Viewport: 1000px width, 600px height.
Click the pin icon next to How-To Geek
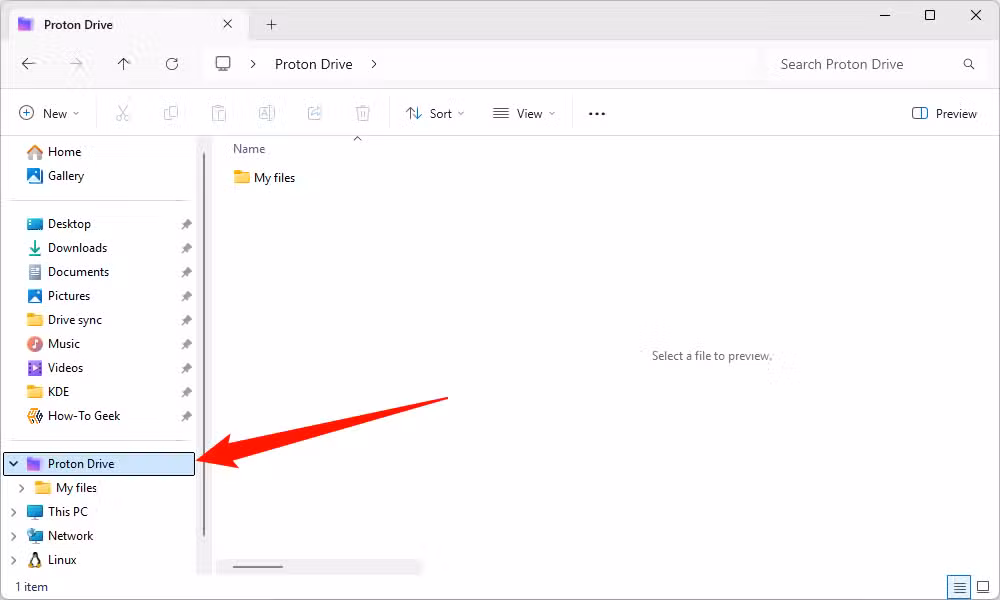tap(186, 416)
